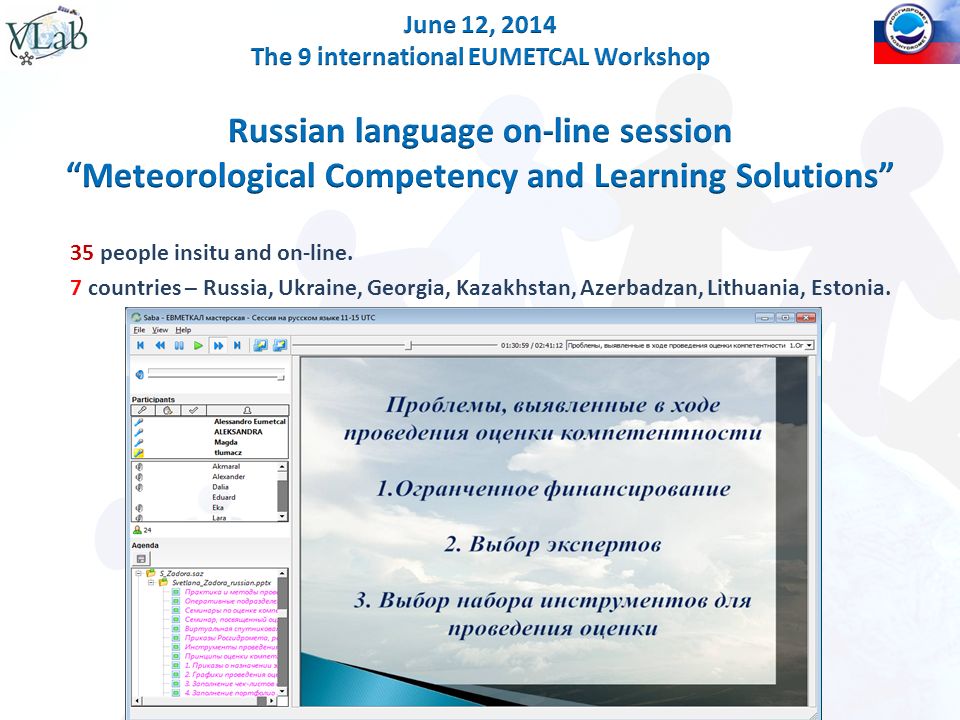Open agenda slide 'Приказы Росгидромета'
The image size is (960, 720).
tap(231, 638)
